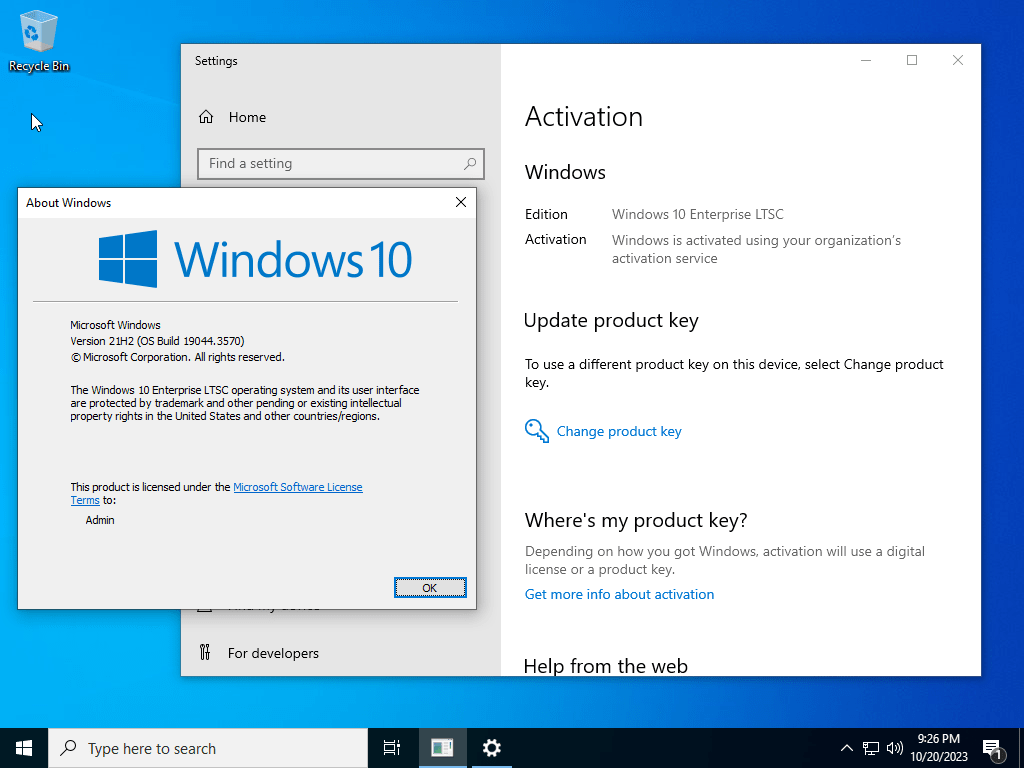Close the About Windows dialog
The width and height of the screenshot is (1024, 768).
click(x=460, y=202)
